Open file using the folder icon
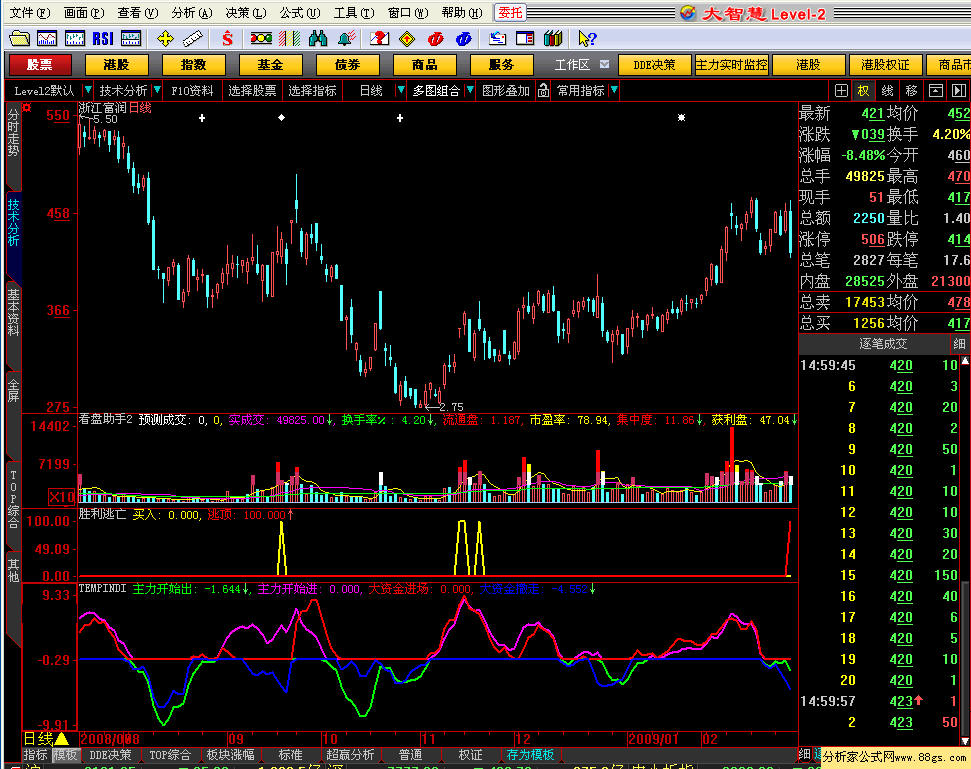The height and width of the screenshot is (769, 971). [19, 39]
